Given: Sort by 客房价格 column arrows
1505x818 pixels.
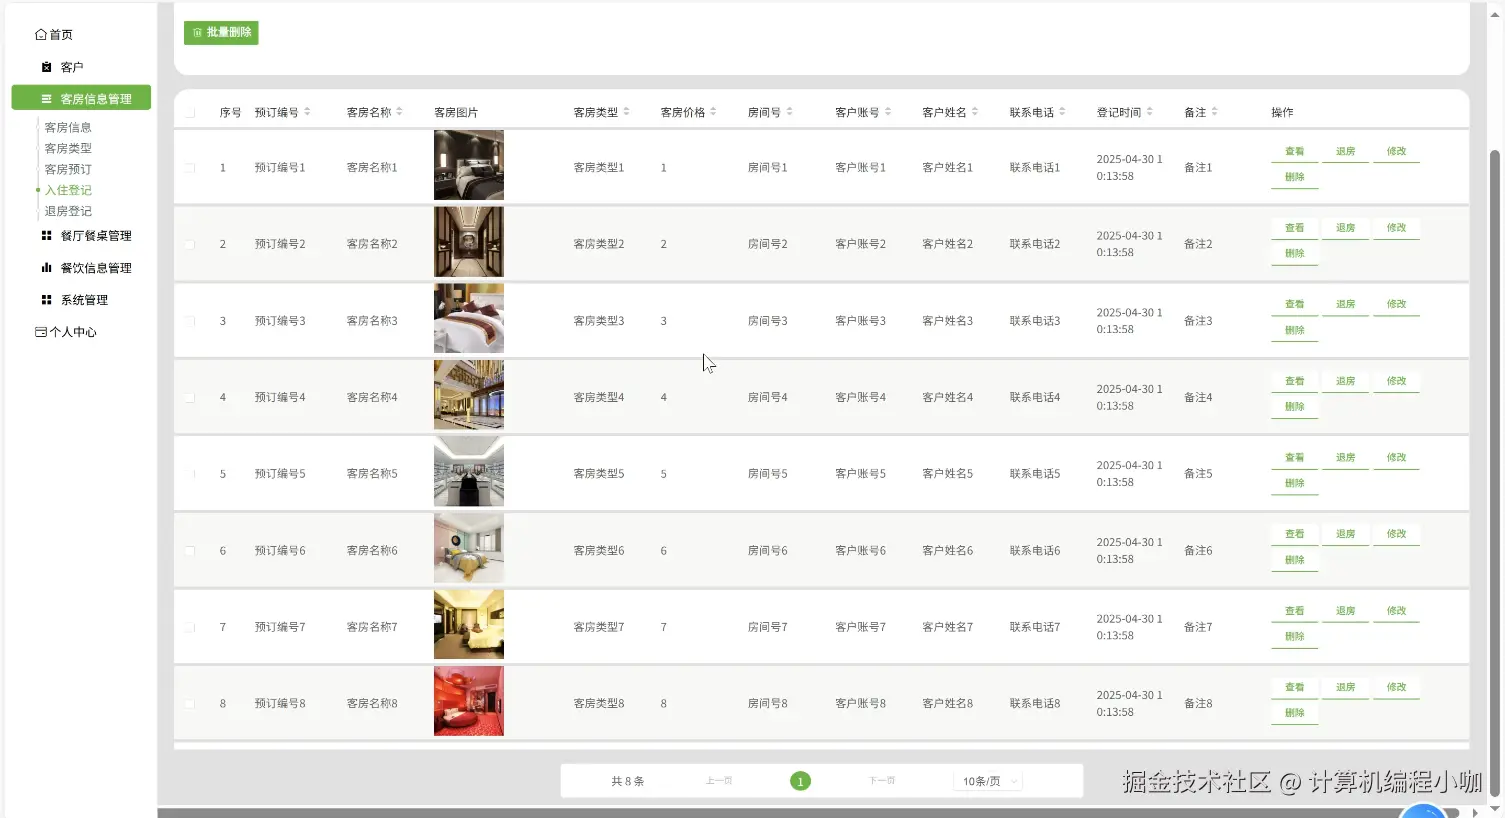Looking at the screenshot, I should coord(713,112).
